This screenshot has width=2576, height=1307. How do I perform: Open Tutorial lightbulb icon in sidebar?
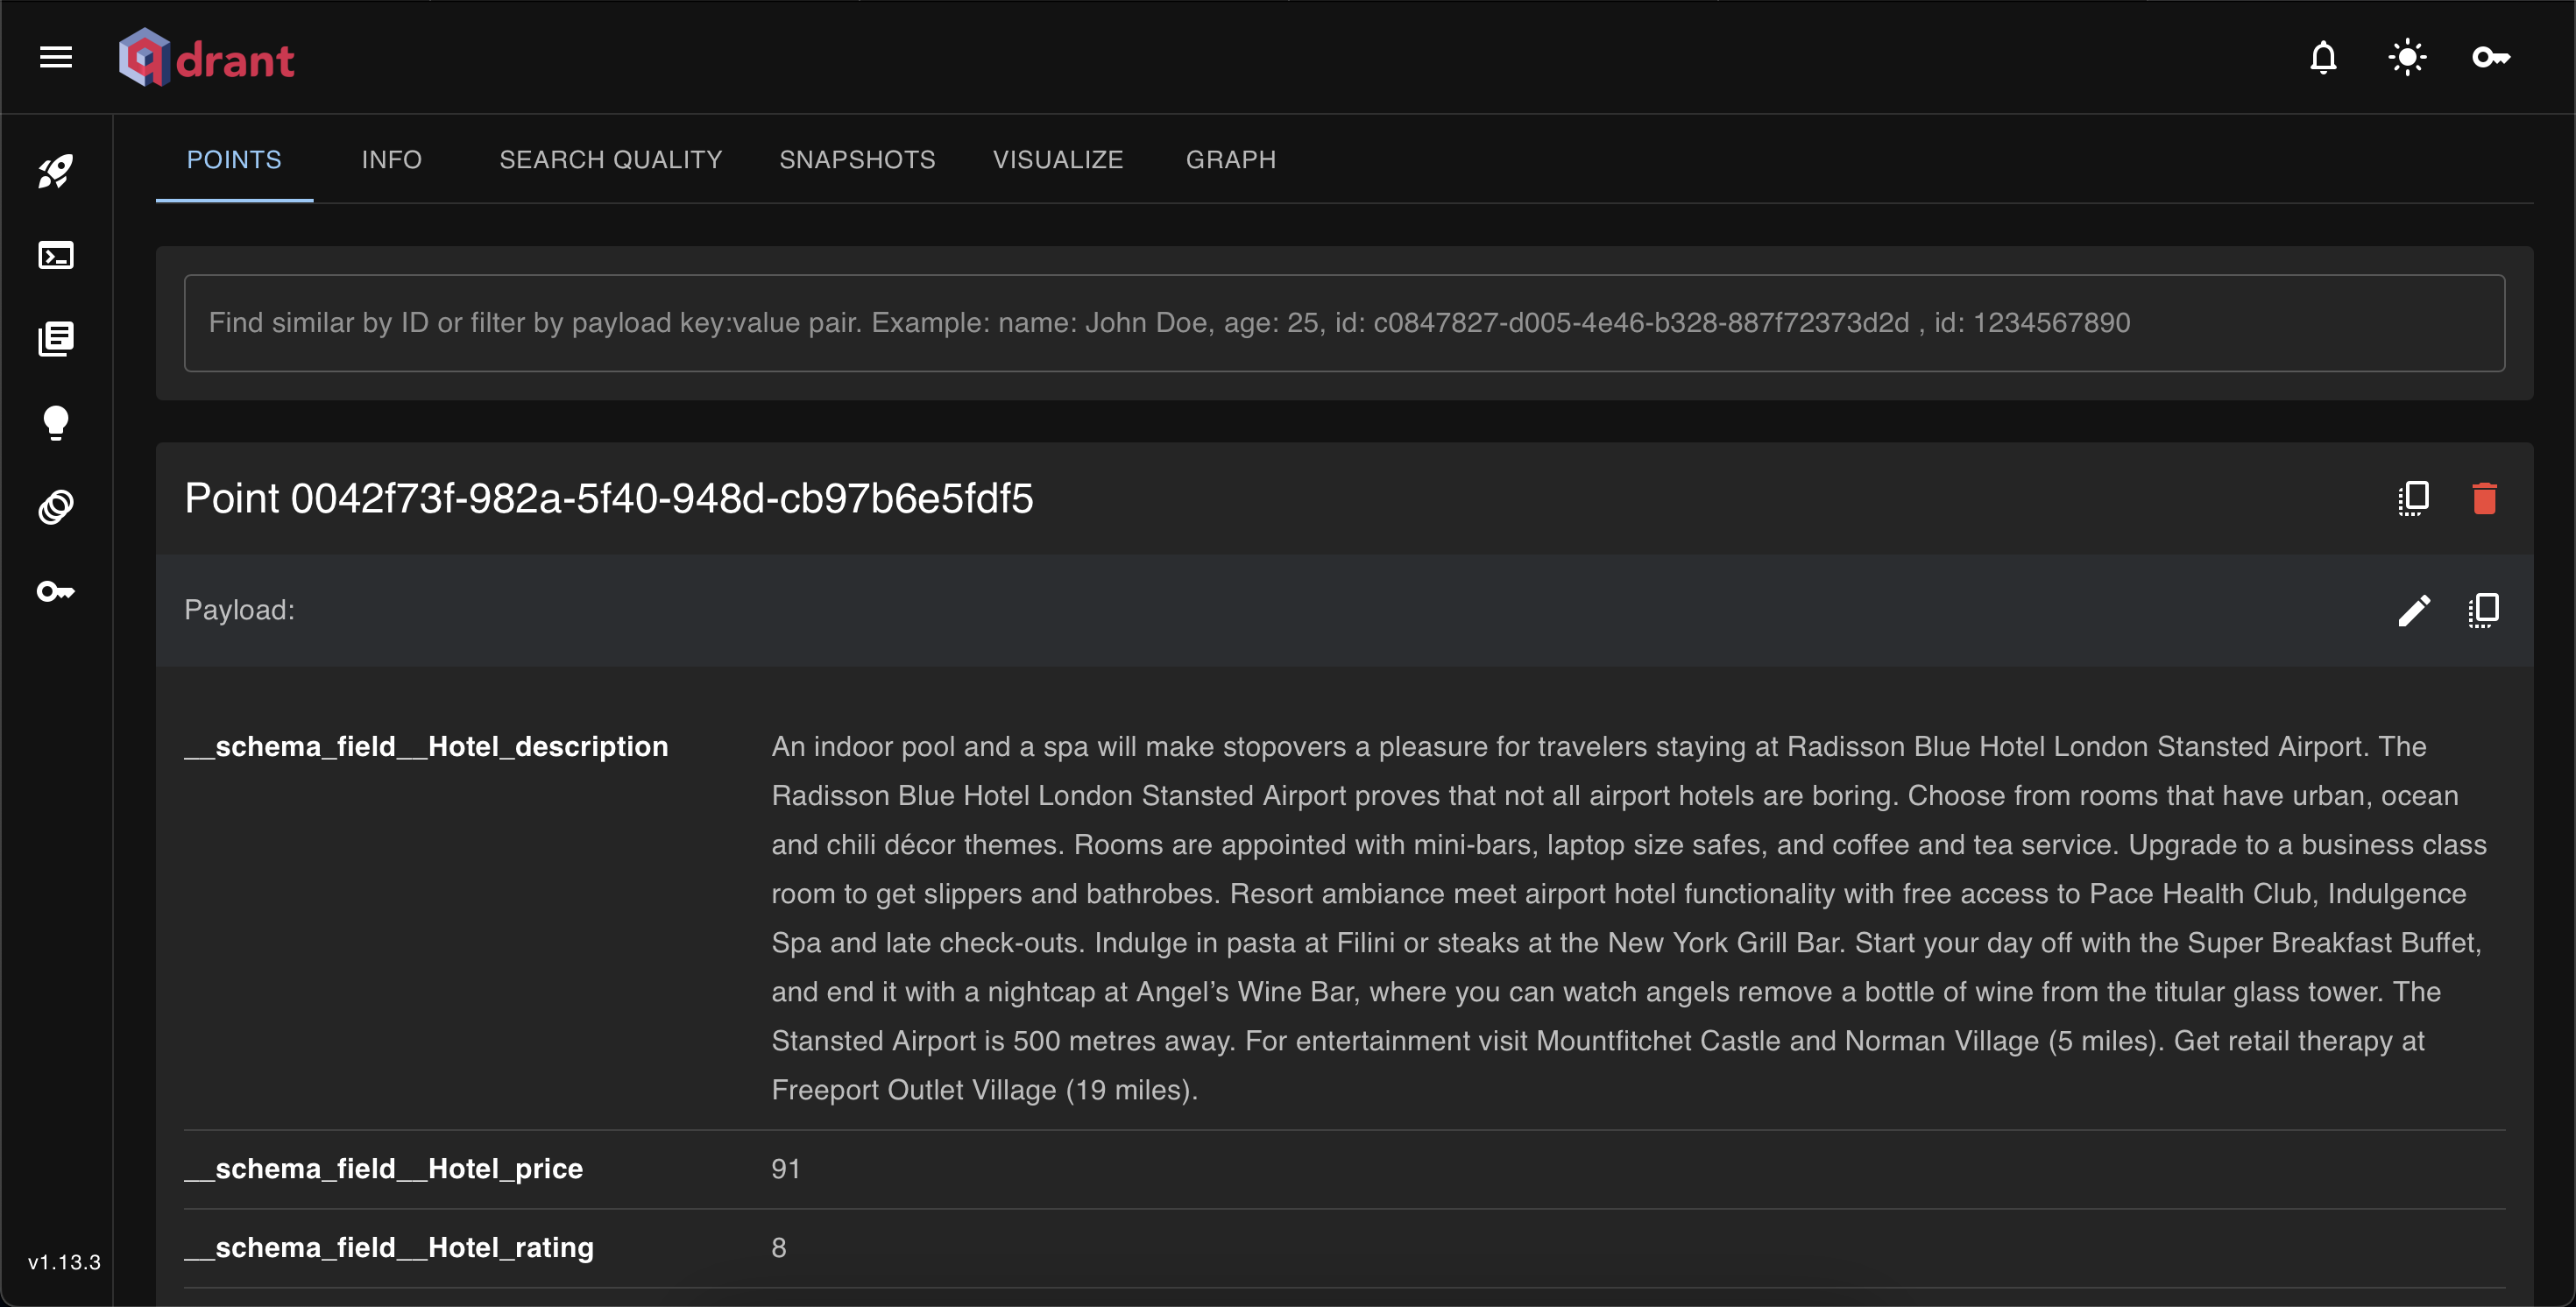56,423
